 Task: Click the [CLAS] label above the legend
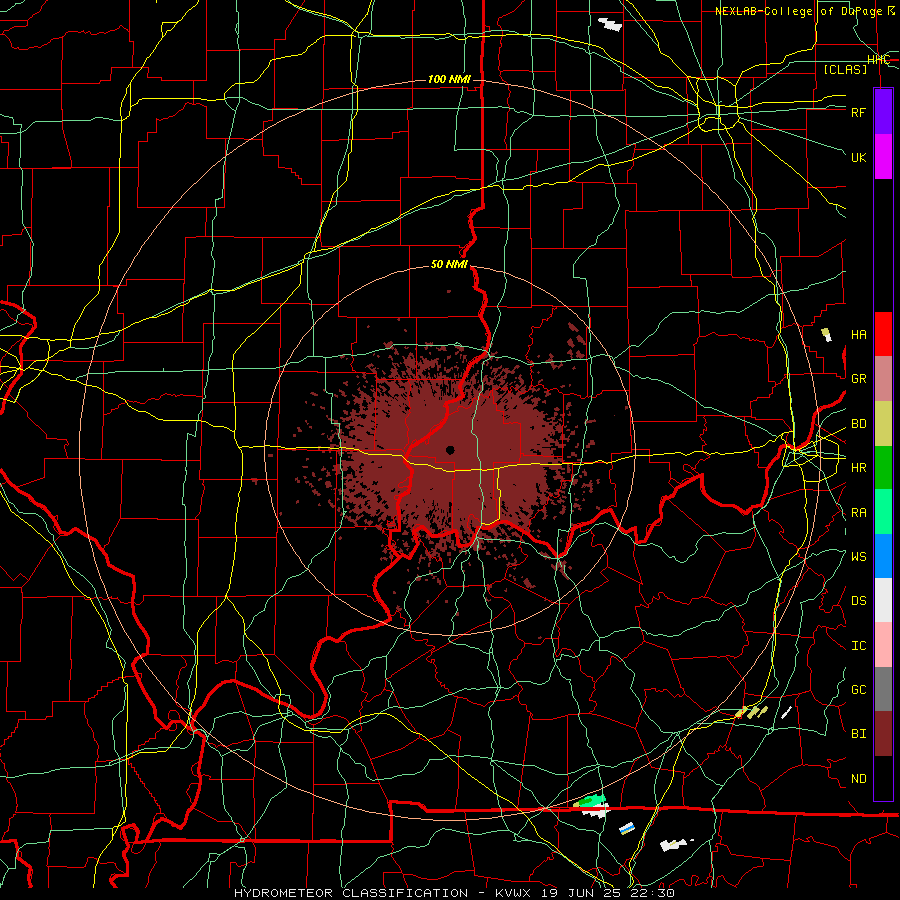[x=845, y=69]
